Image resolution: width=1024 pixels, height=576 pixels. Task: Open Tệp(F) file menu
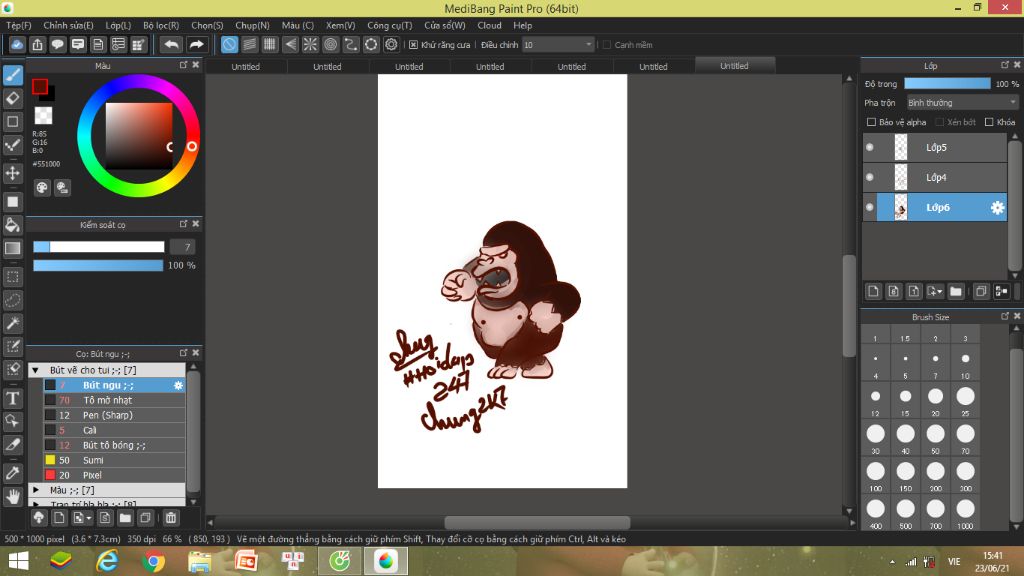pyautogui.click(x=18, y=25)
